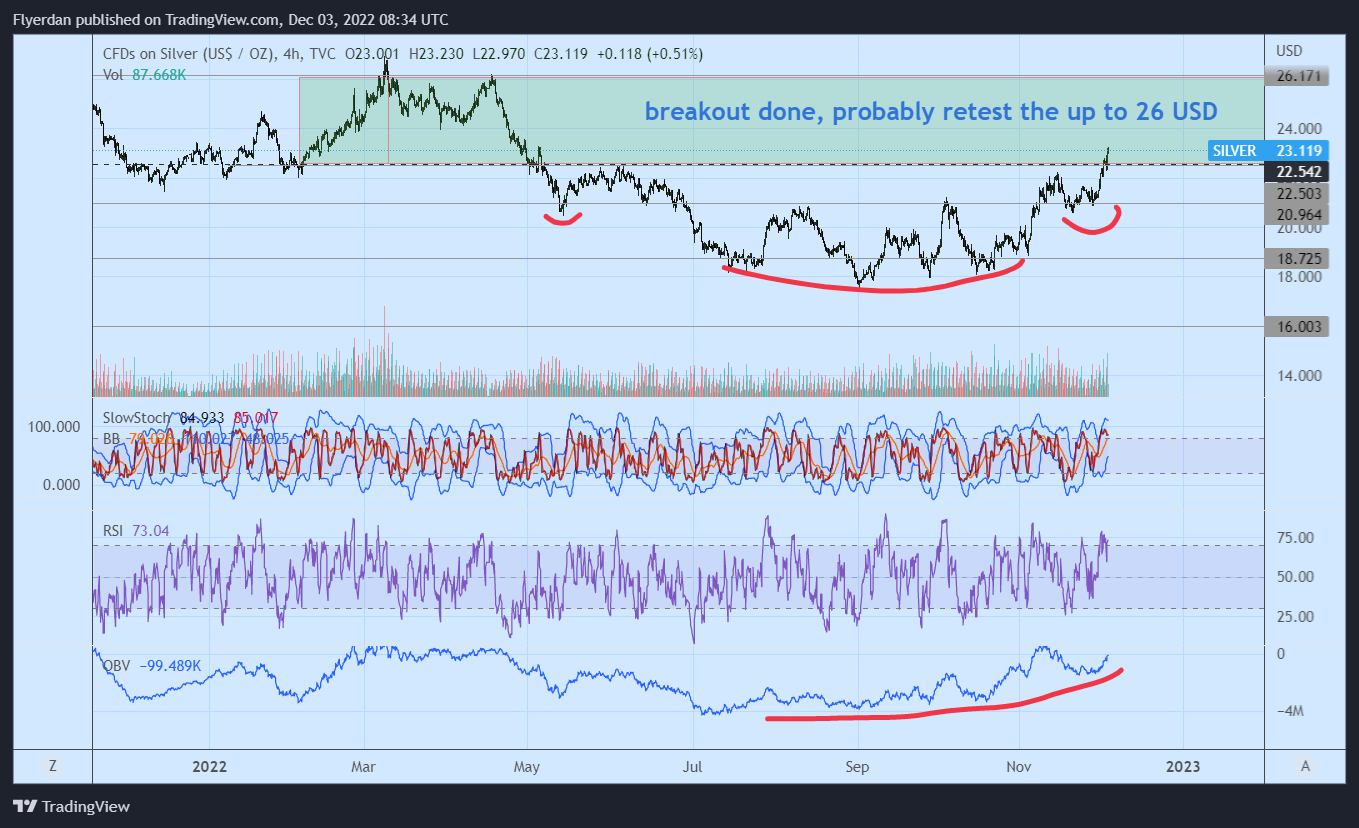Click the 16.003 price level label

tap(1296, 326)
